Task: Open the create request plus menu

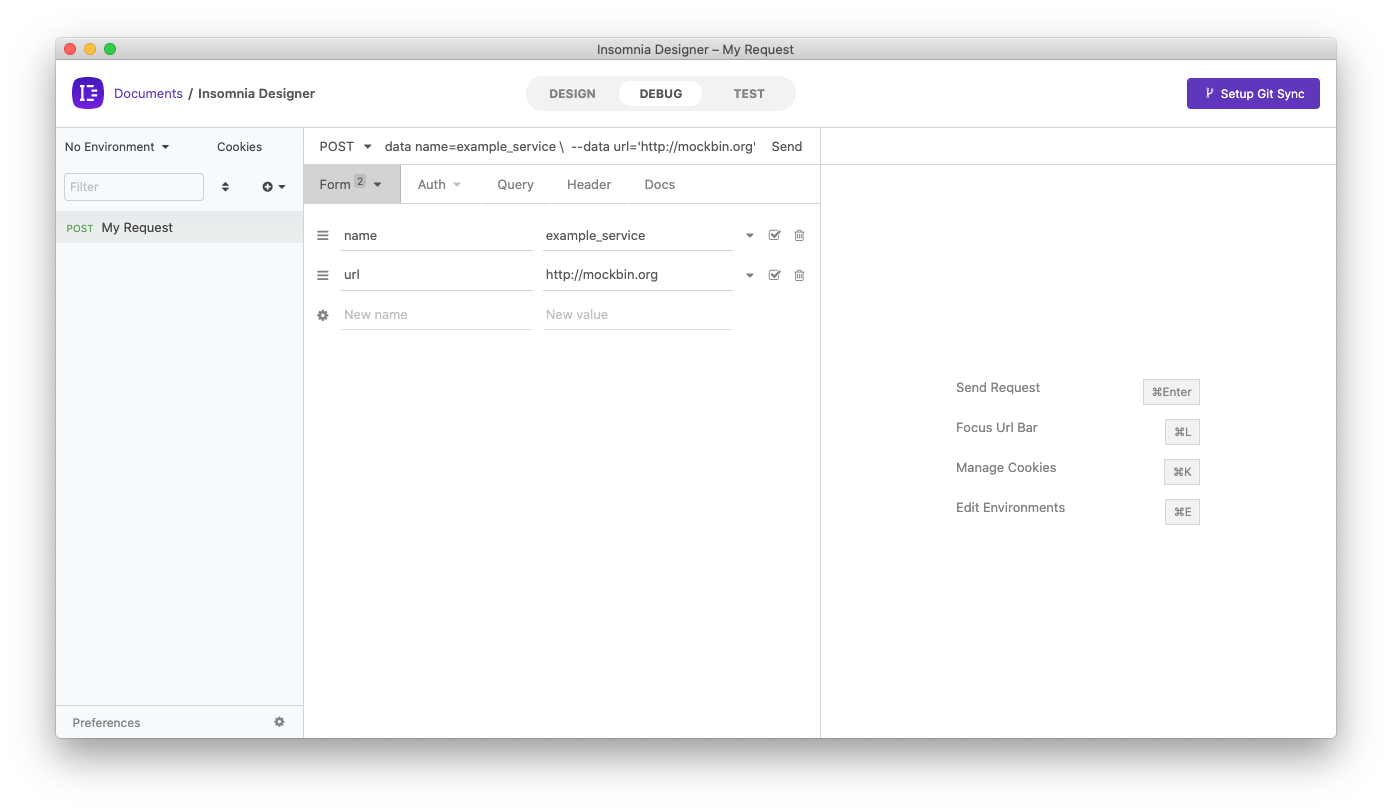Action: tap(274, 187)
